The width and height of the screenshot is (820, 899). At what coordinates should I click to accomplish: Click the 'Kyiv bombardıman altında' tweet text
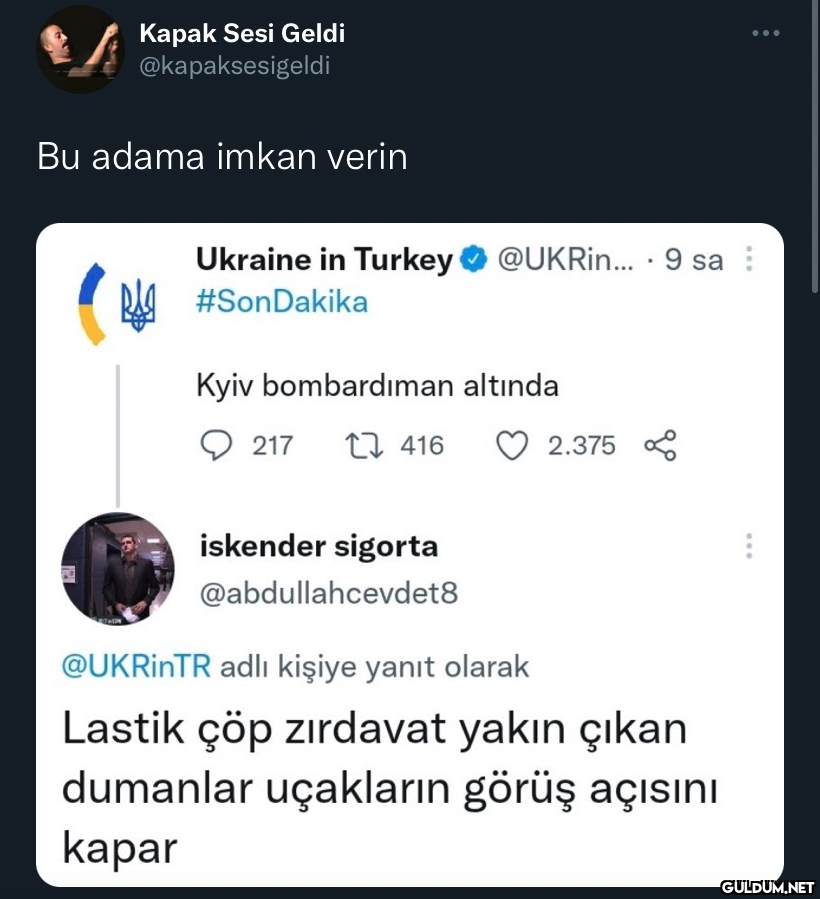[x=376, y=385]
